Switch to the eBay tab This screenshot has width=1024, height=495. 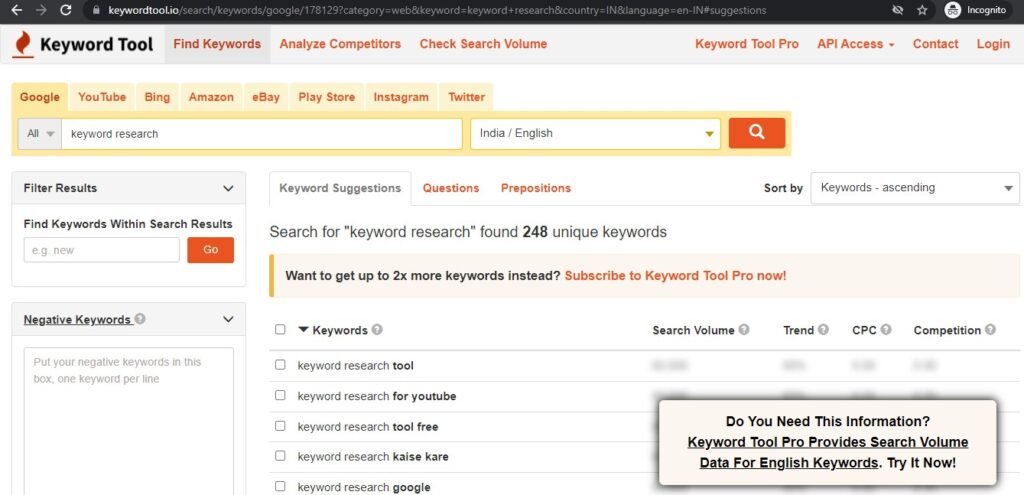[266, 97]
